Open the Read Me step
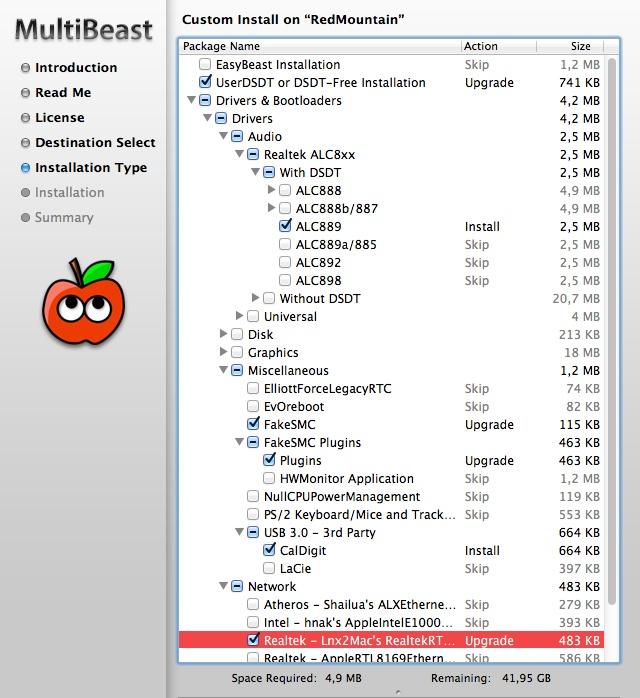 tap(63, 93)
